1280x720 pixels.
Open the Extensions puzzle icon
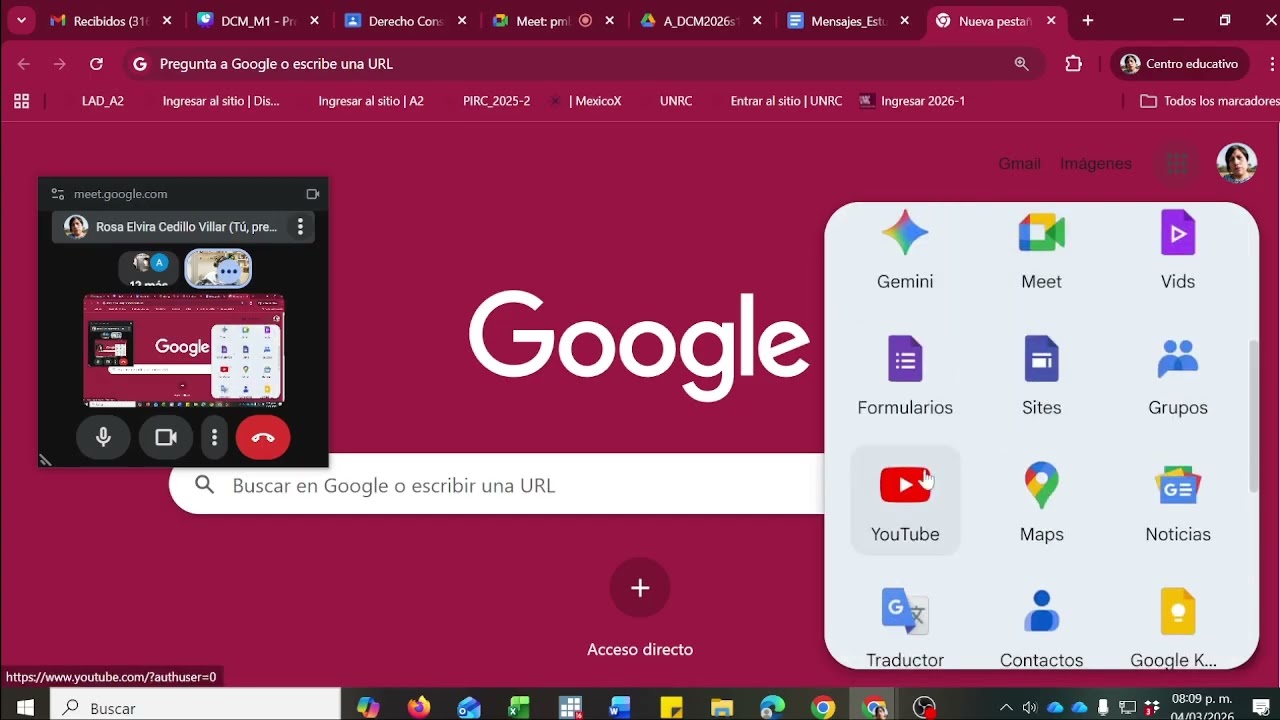1073,64
